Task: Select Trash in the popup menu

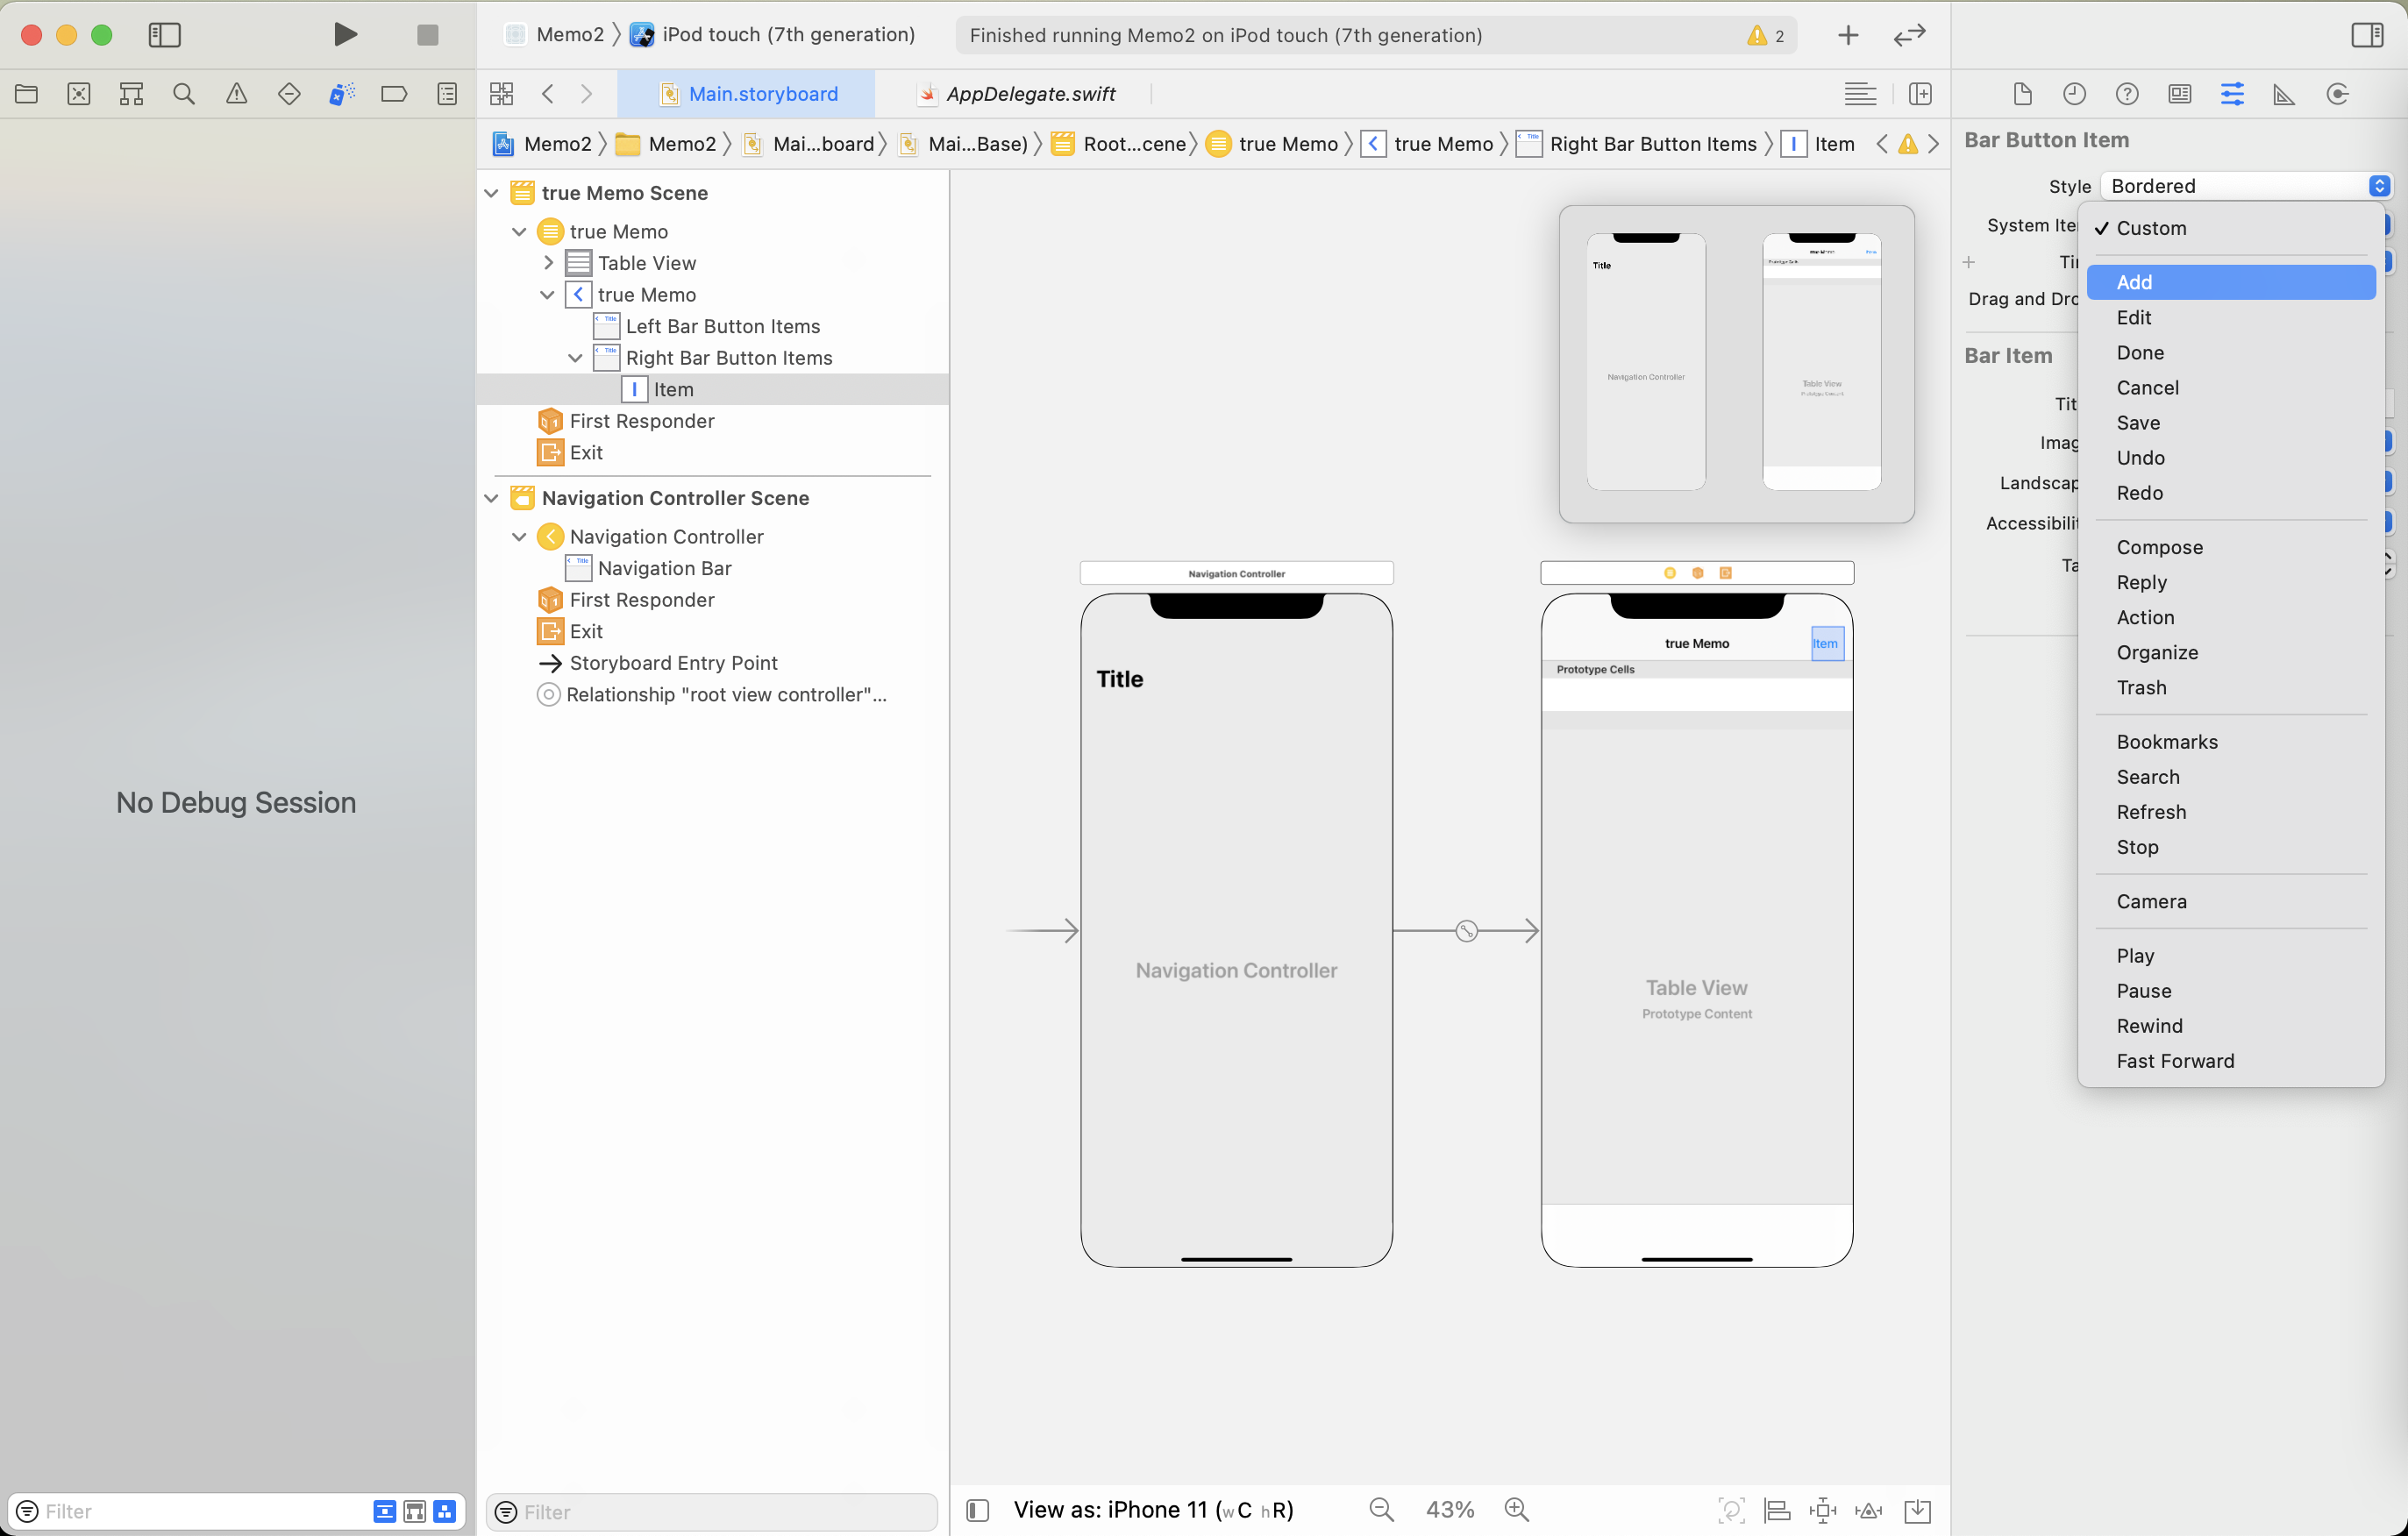Action: (2141, 687)
